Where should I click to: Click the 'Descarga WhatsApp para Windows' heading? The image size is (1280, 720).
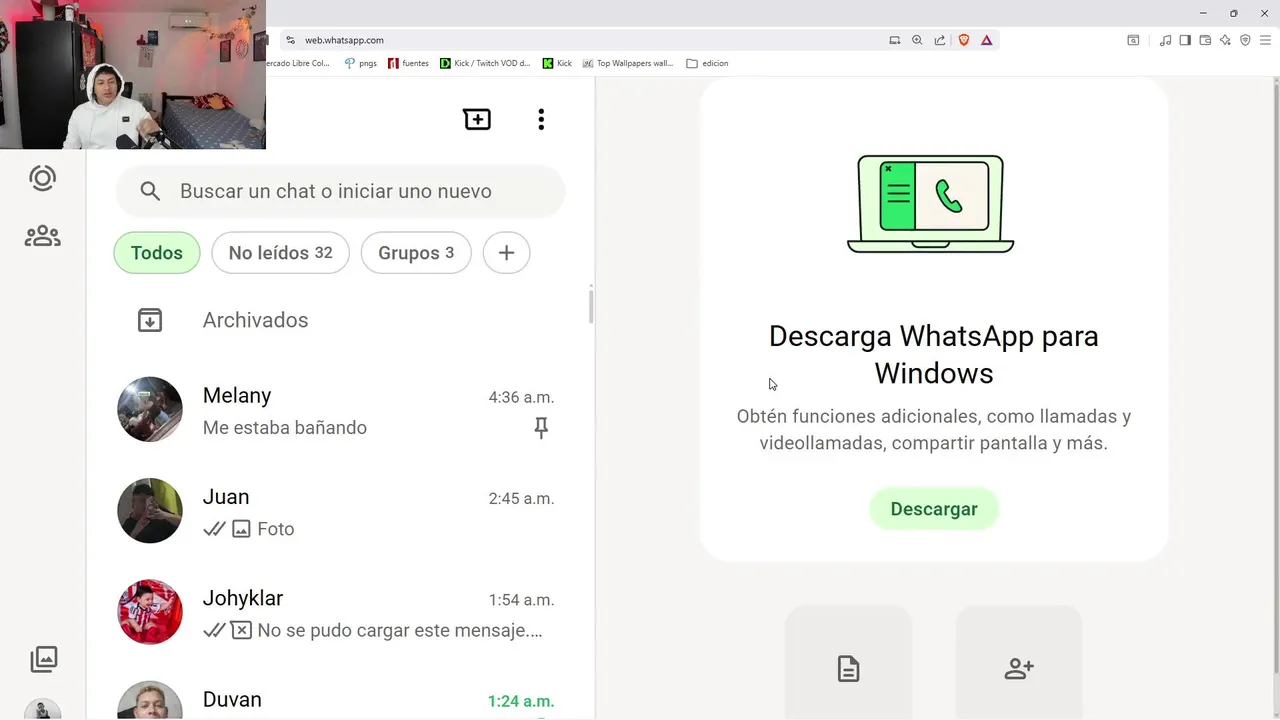pyautogui.click(x=934, y=354)
